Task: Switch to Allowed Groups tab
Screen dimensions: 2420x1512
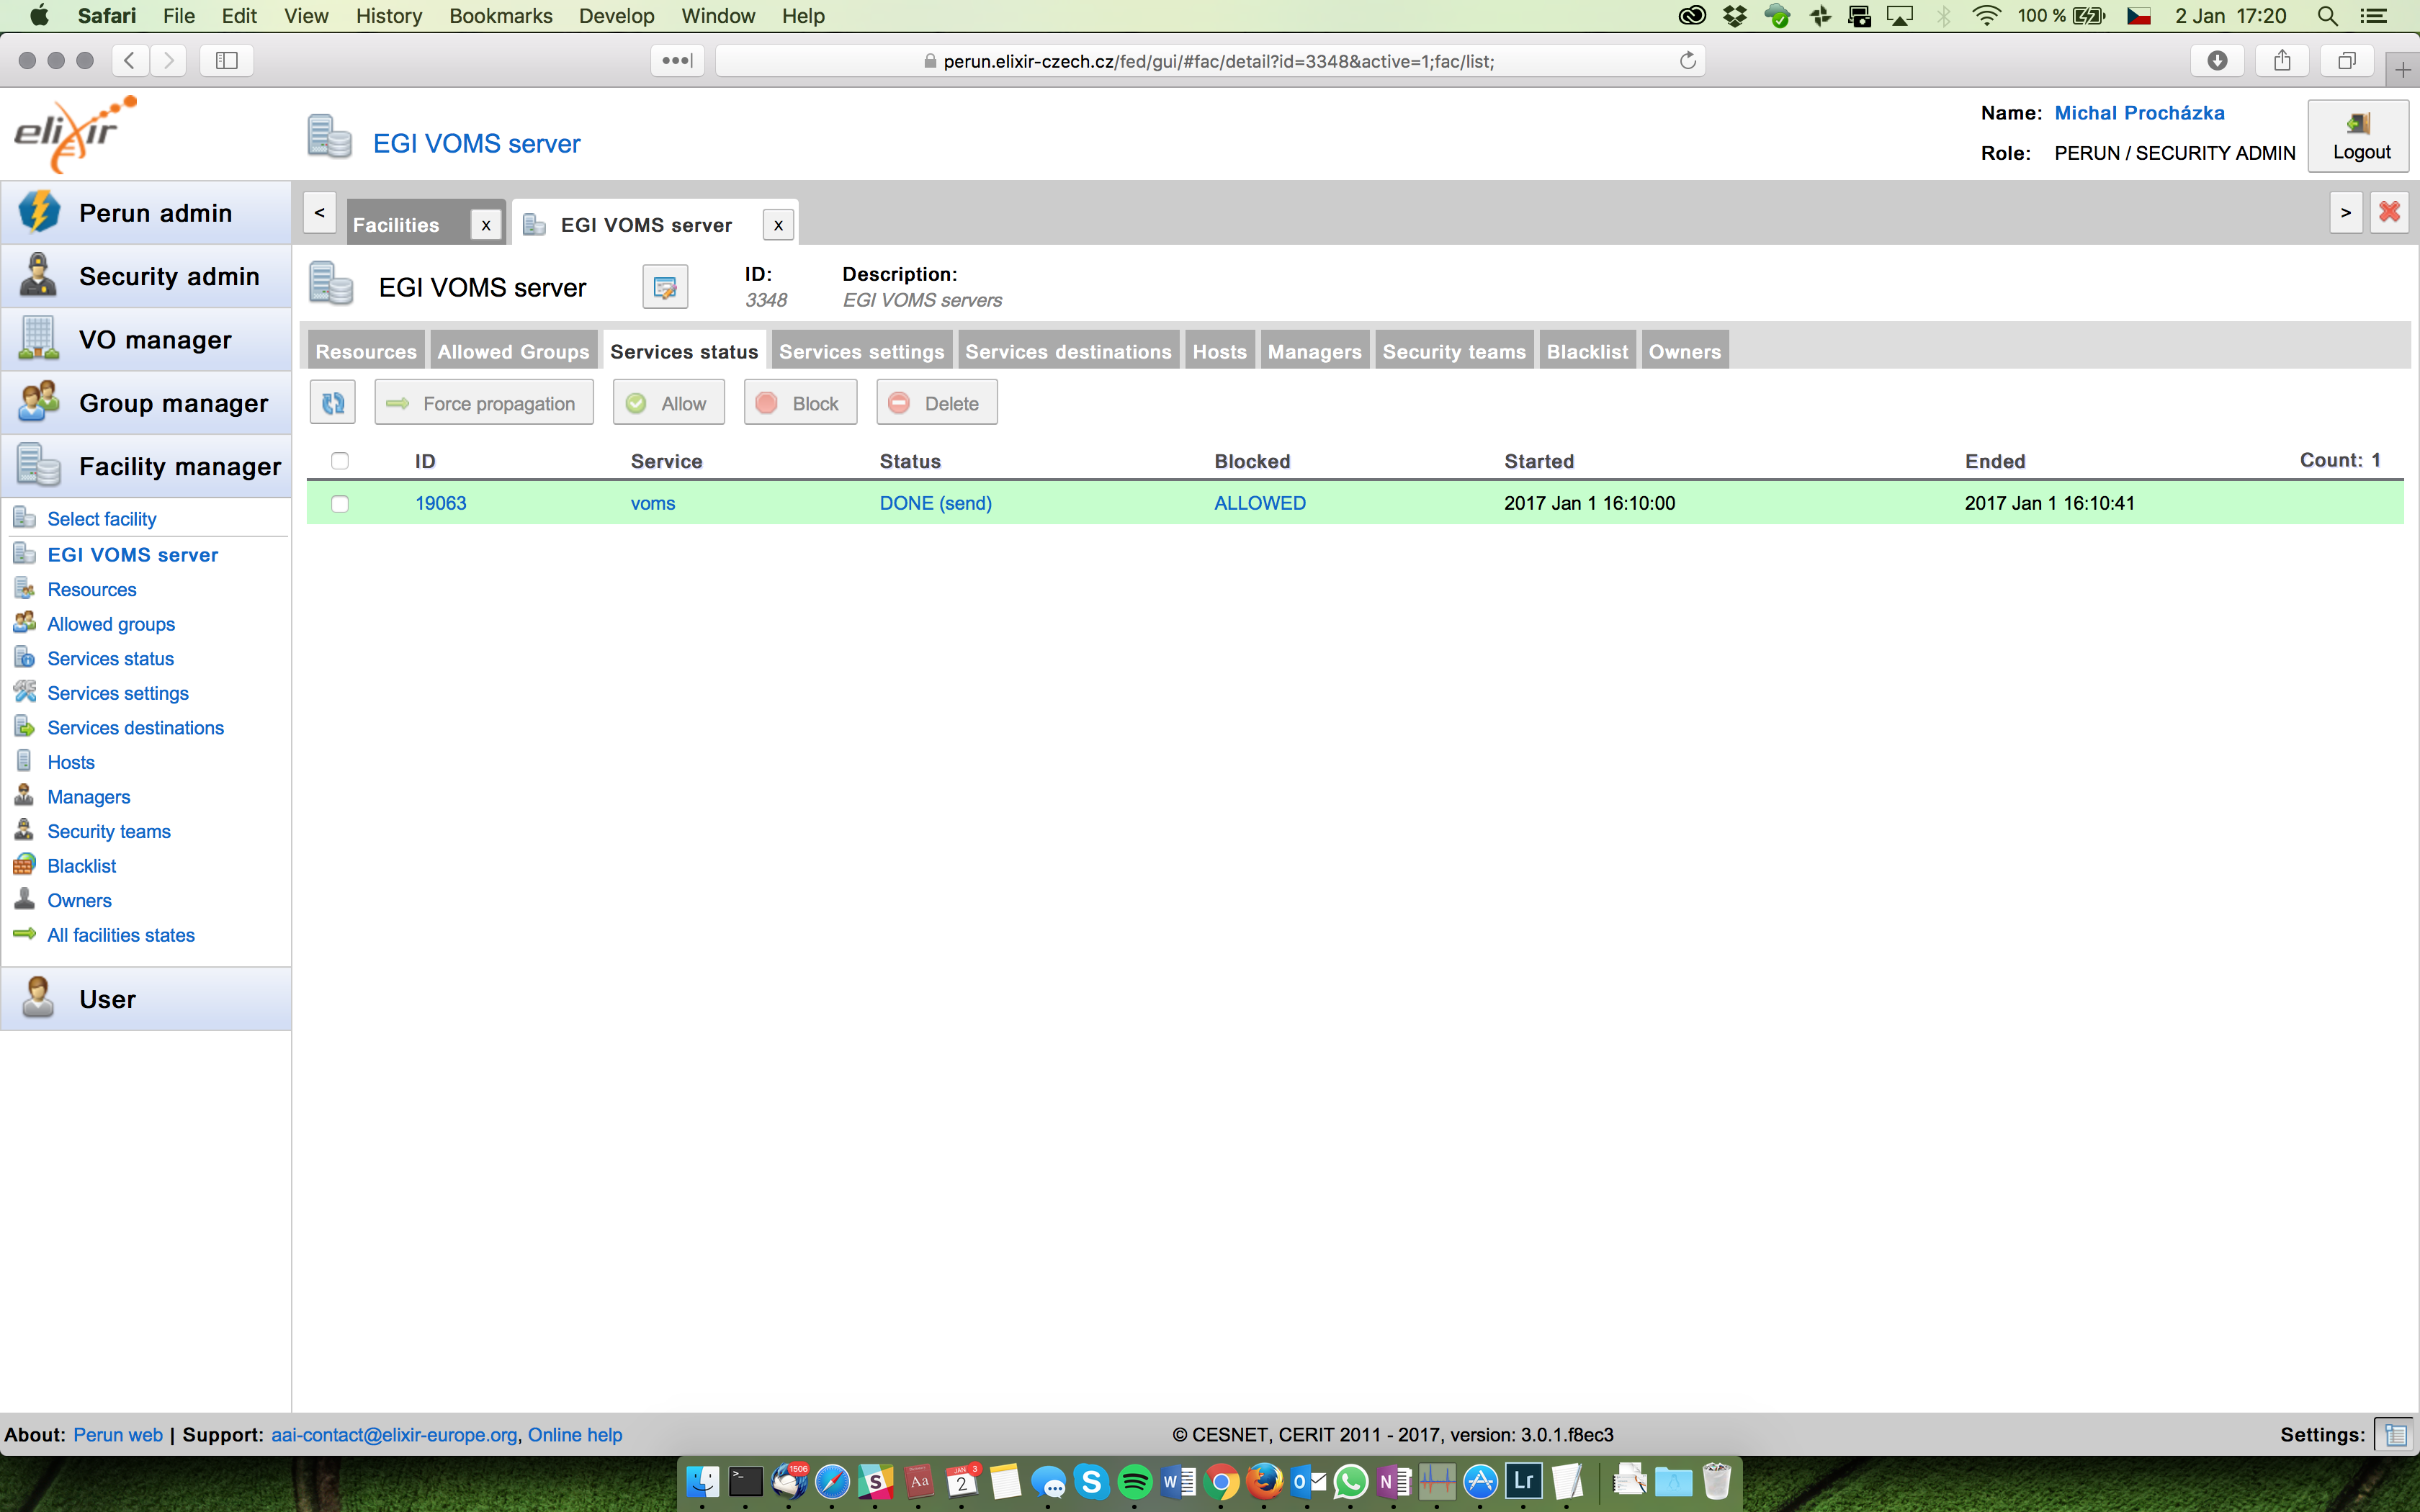Action: tap(513, 351)
